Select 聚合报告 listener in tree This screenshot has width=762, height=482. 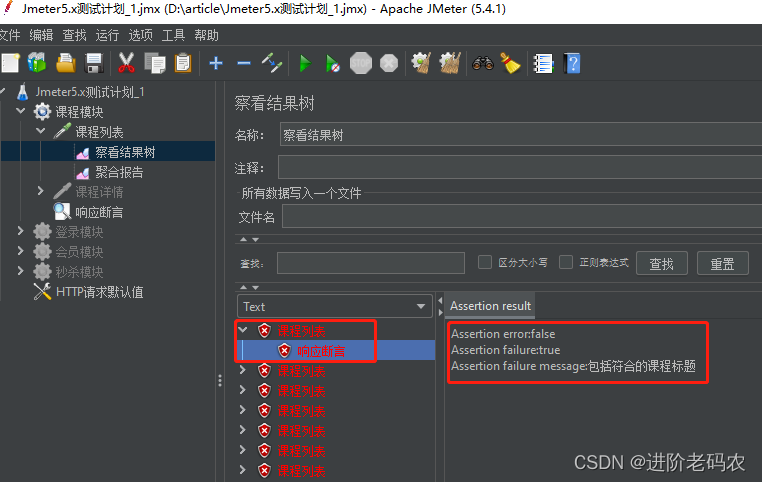coord(119,172)
